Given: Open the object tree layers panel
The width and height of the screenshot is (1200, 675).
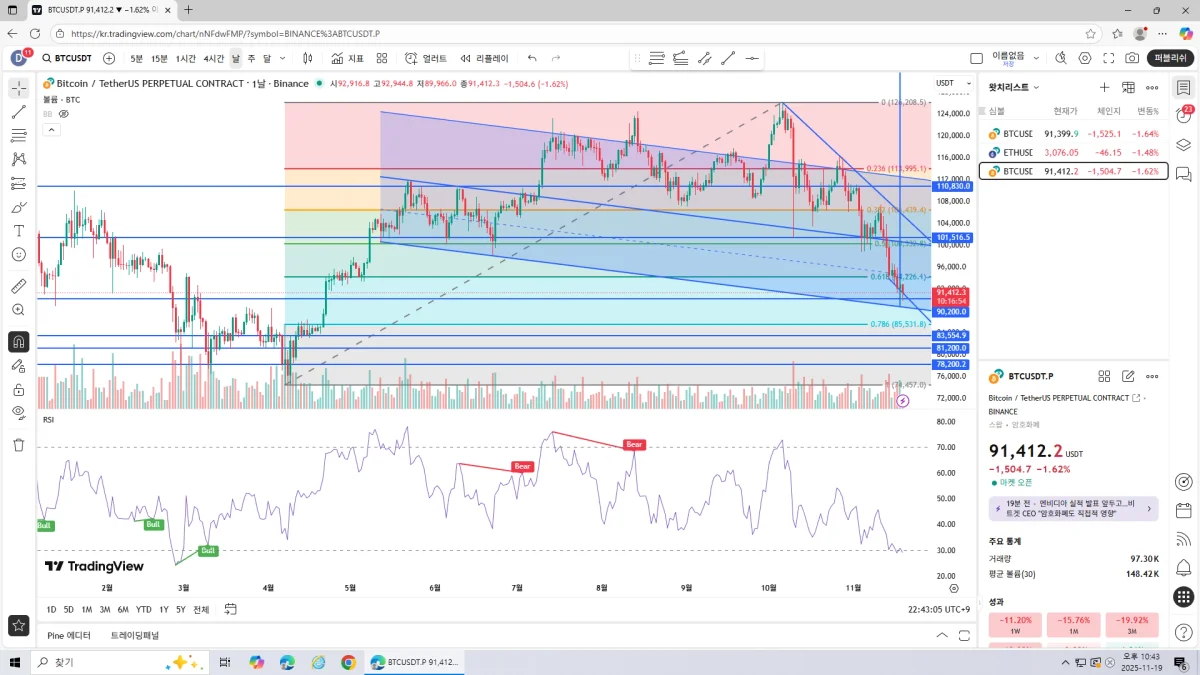Looking at the screenshot, I should (1183, 144).
